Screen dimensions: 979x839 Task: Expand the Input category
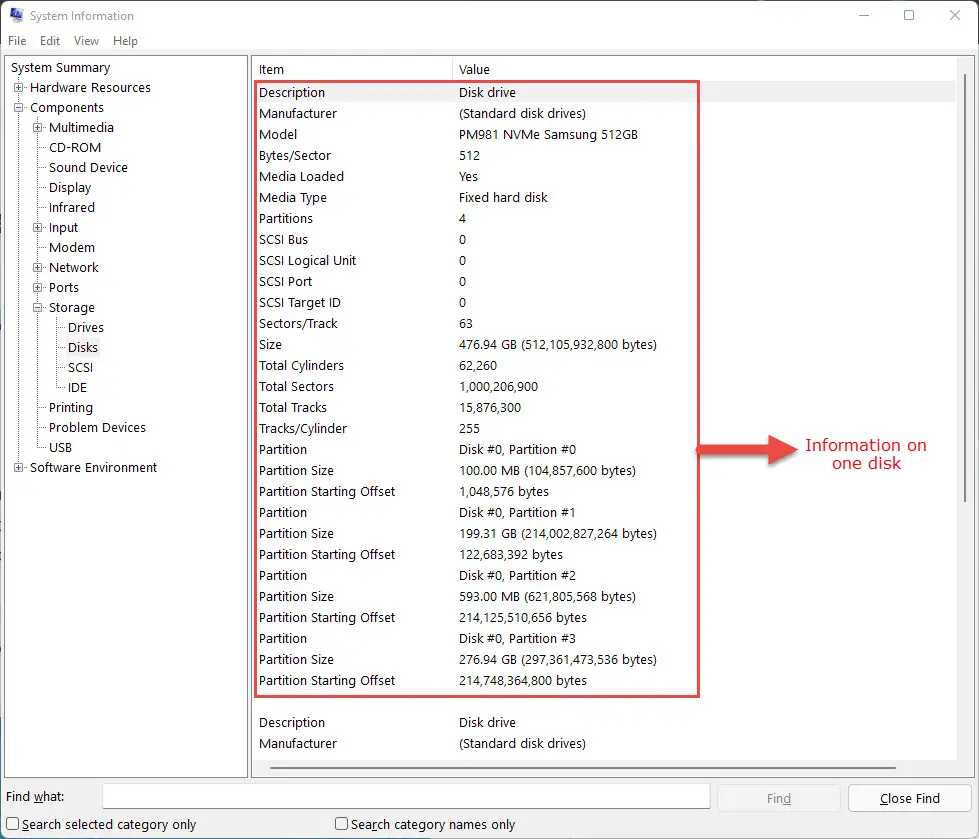(37, 227)
